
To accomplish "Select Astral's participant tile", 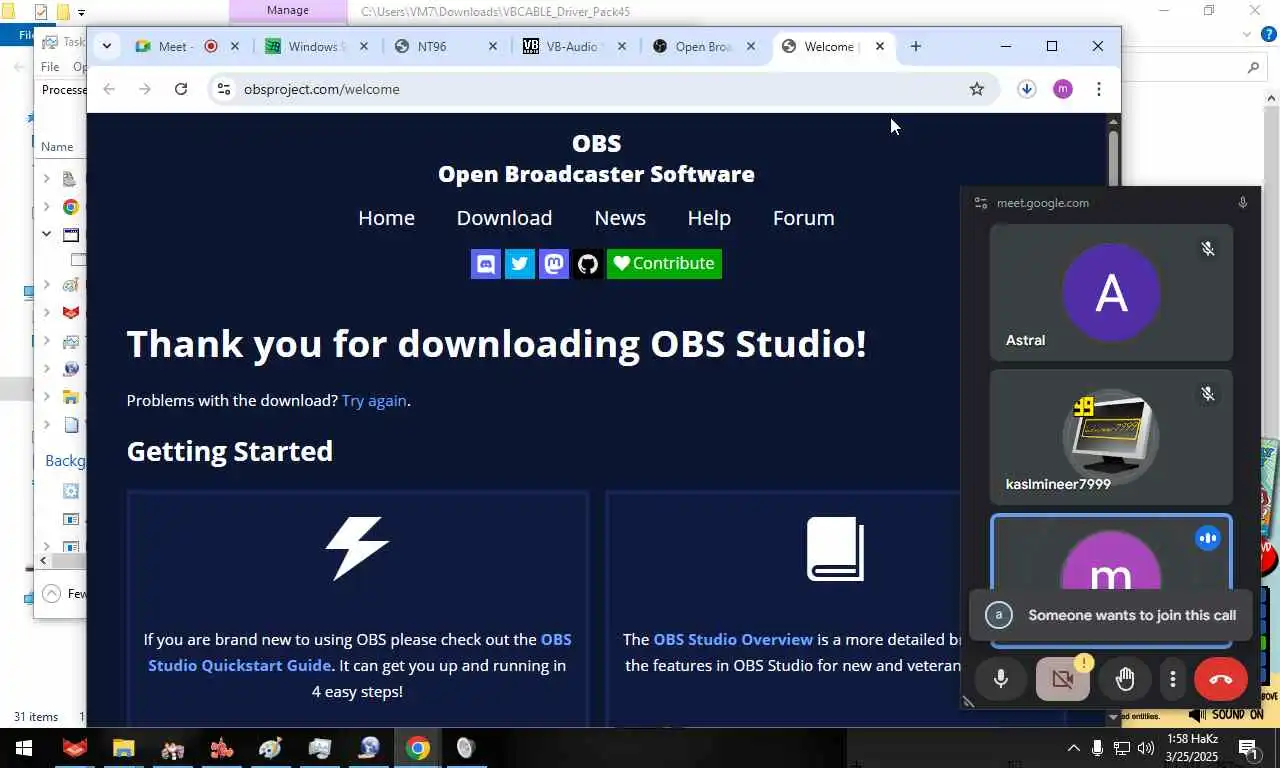I will tap(1111, 292).
